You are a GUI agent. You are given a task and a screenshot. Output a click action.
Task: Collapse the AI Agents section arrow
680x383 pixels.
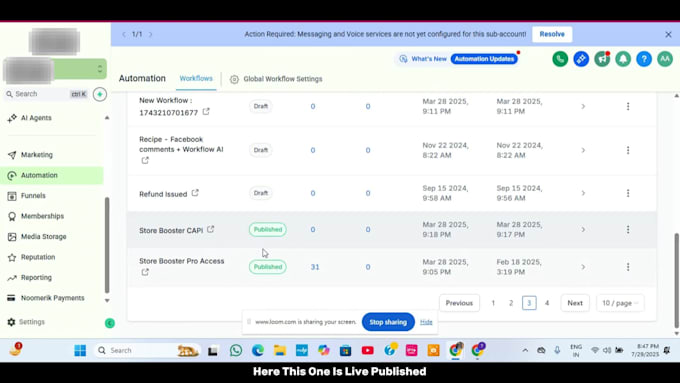[107, 118]
